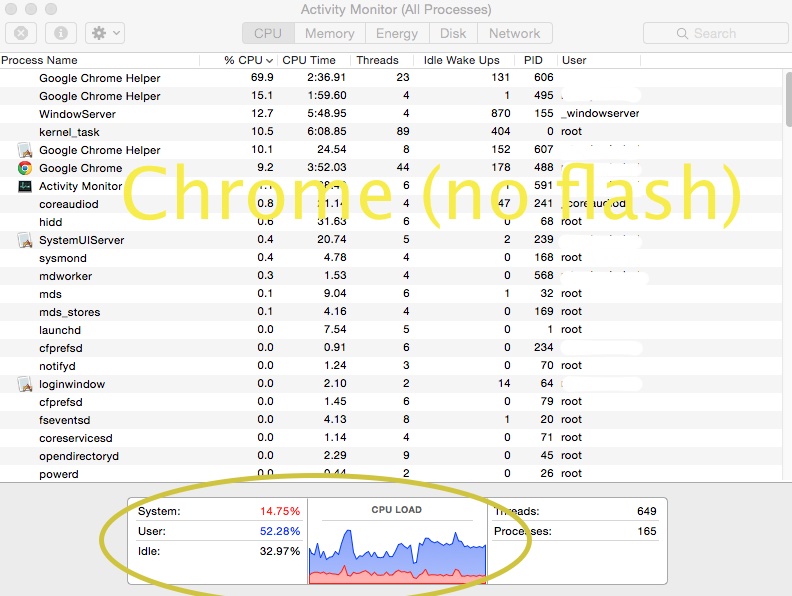Screen dimensions: 792x596
Task: Sort by User column header
Action: [x=599, y=60]
